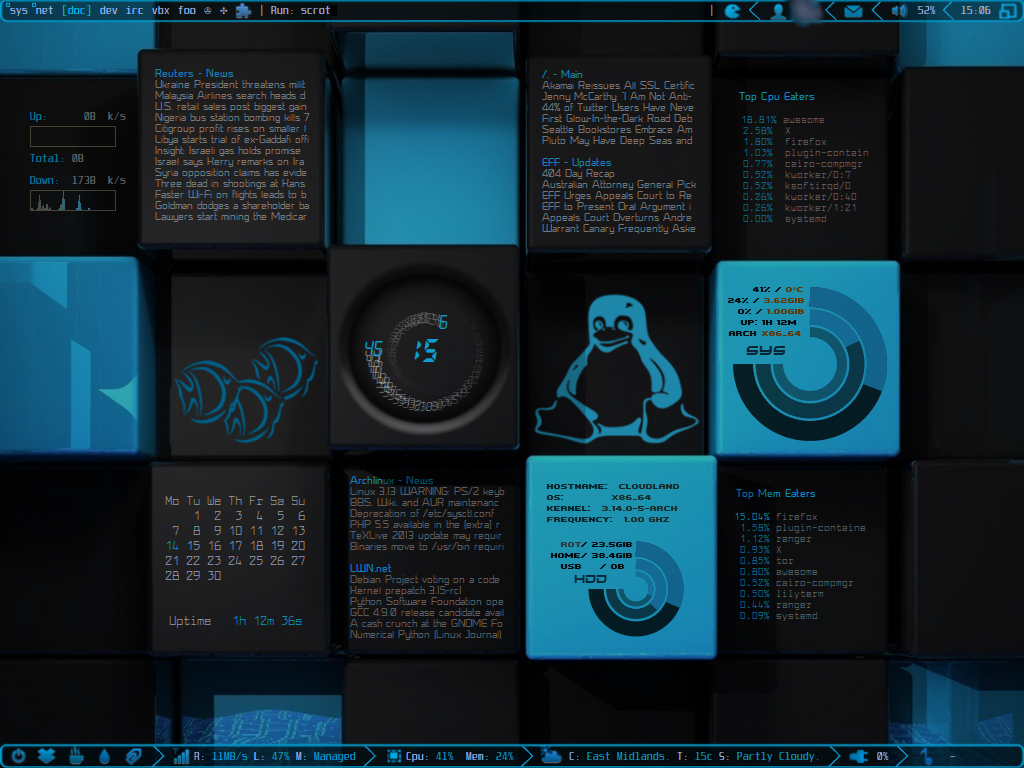Toggle the layout switcher icon beside the clock
1024x768 pixels.
click(x=1006, y=10)
